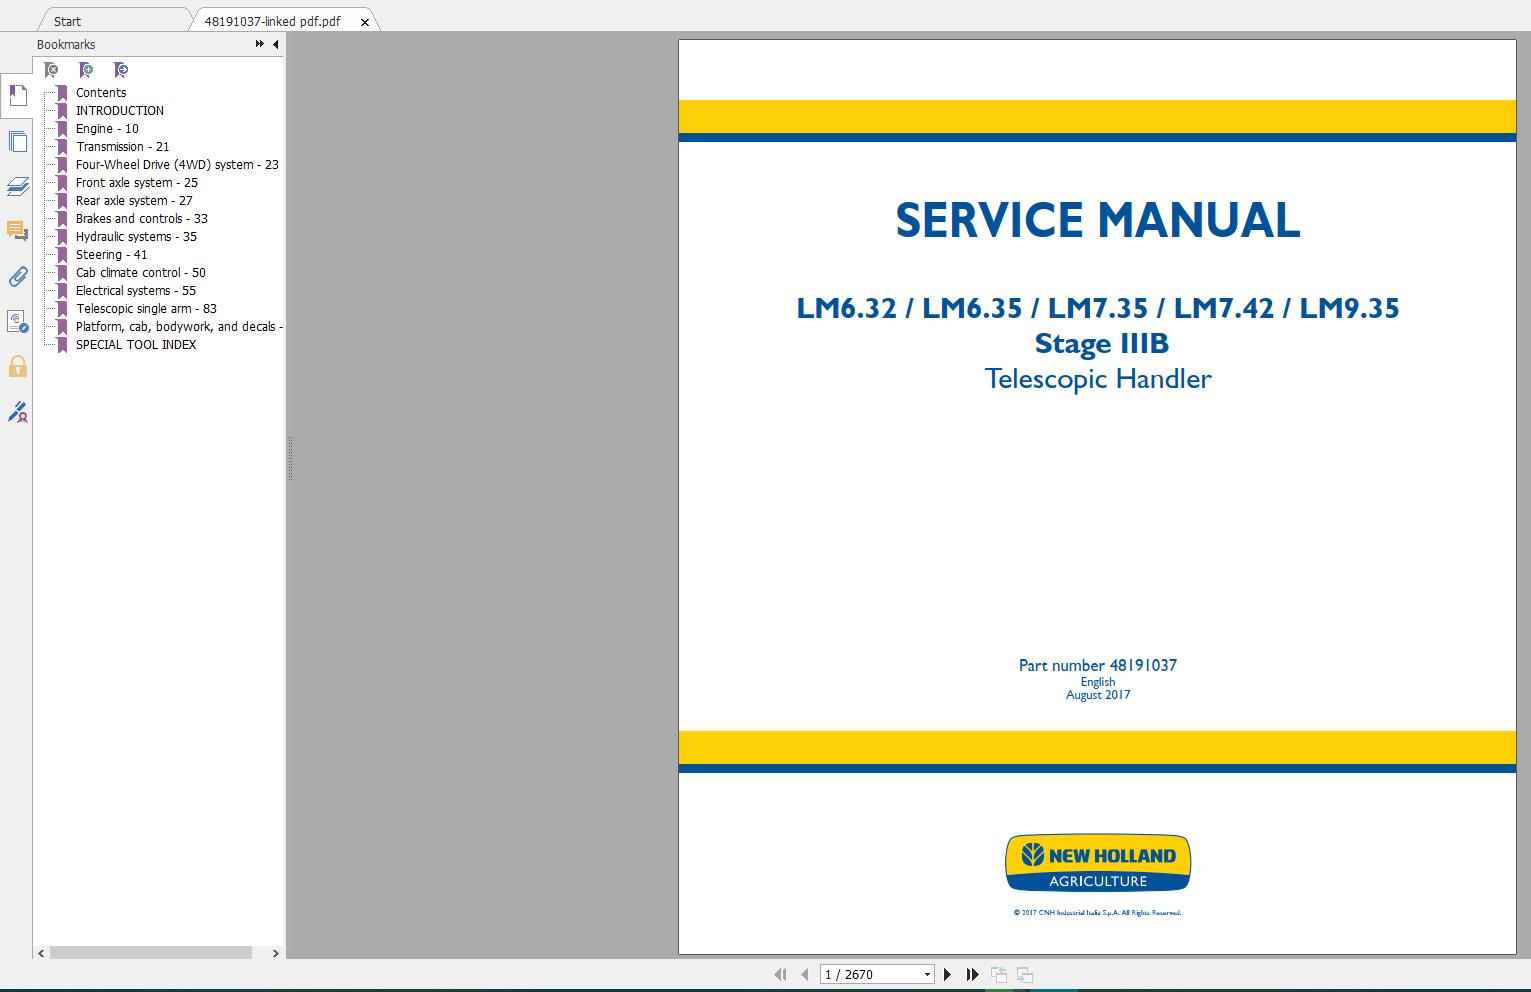This screenshot has width=1531, height=992.
Task: Open the page number dropdown arrow
Action: click(x=927, y=974)
